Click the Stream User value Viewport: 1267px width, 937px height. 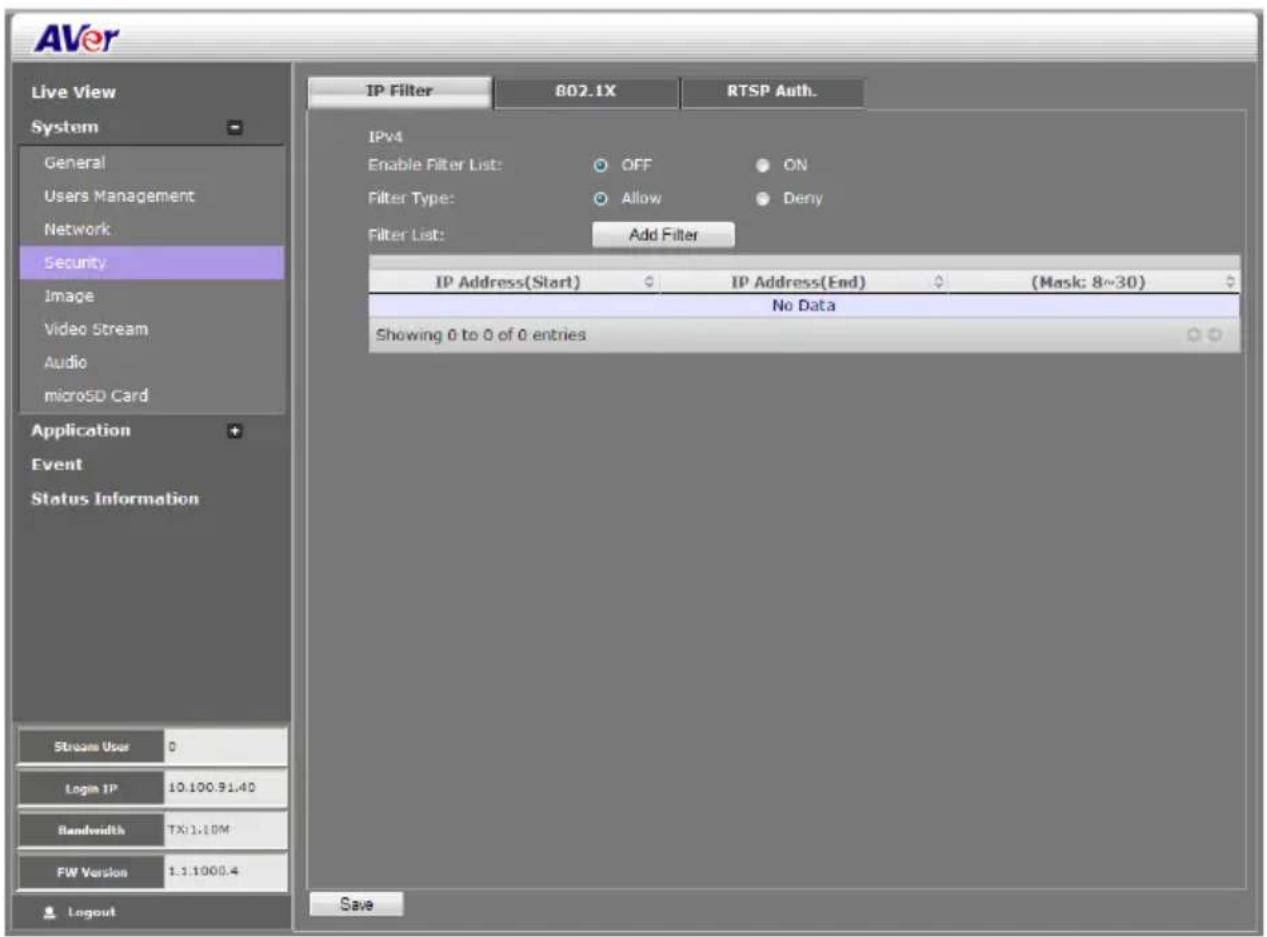[x=224, y=746]
